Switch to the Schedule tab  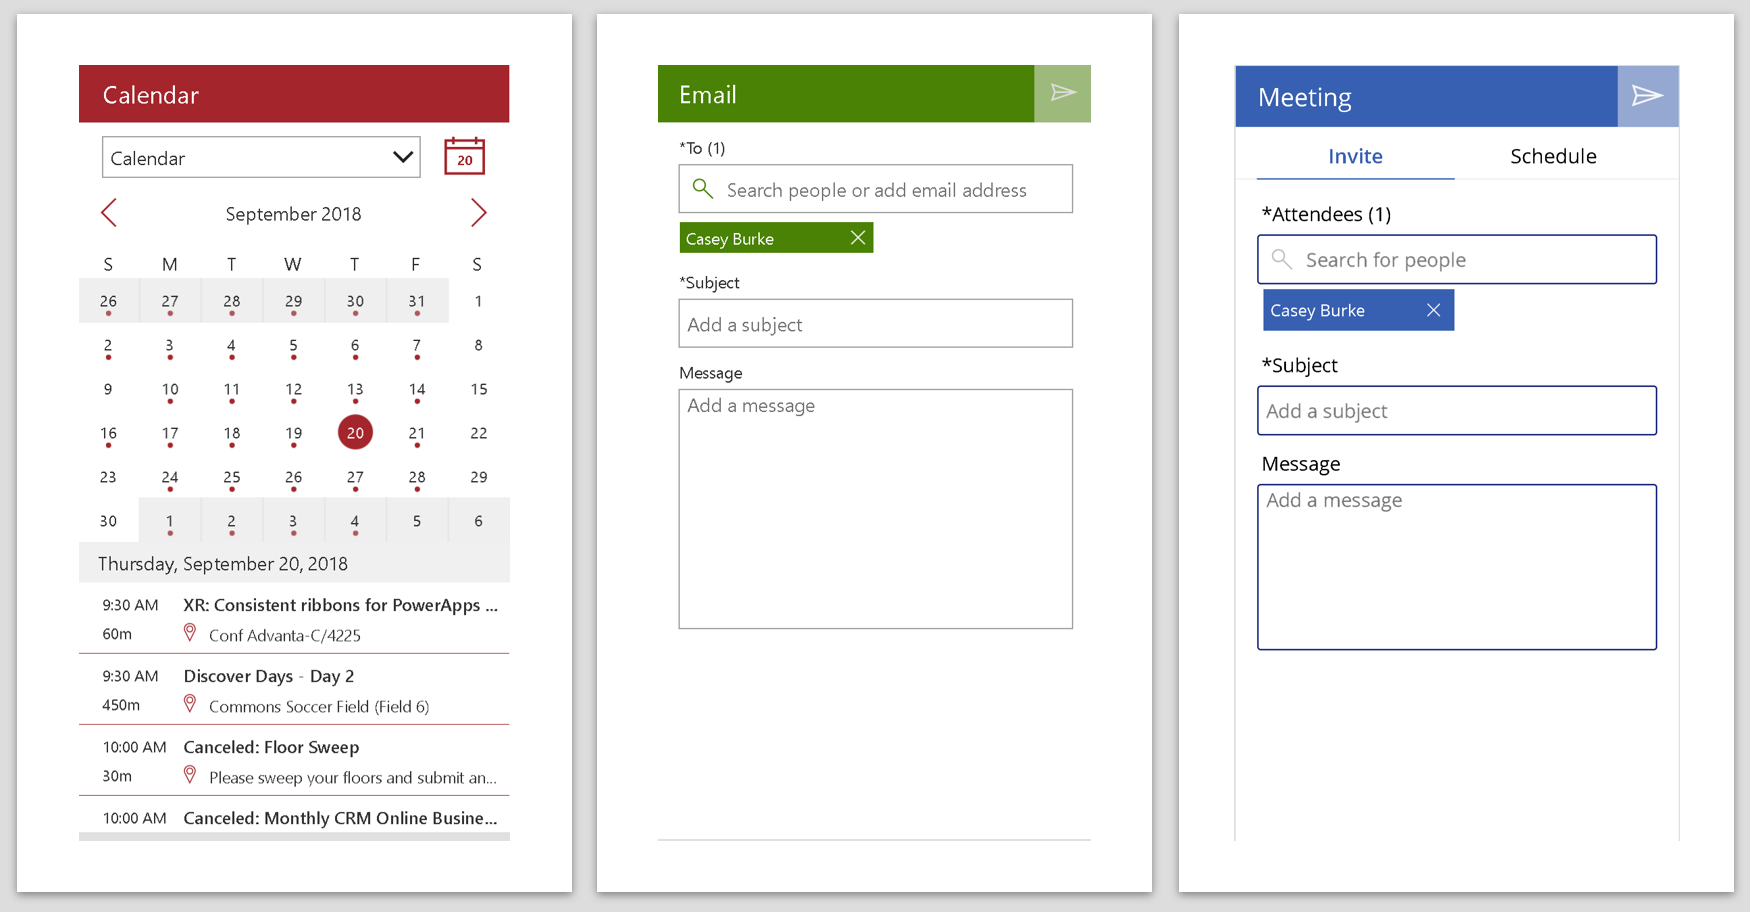coord(1553,156)
